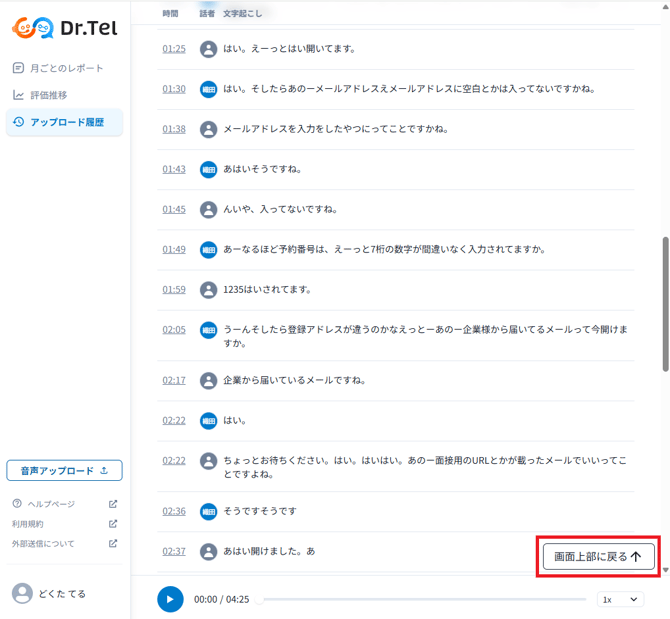Viewport: 670px width, 619px height.
Task: Click the blue operator badge at 02:05
Action: [209, 330]
